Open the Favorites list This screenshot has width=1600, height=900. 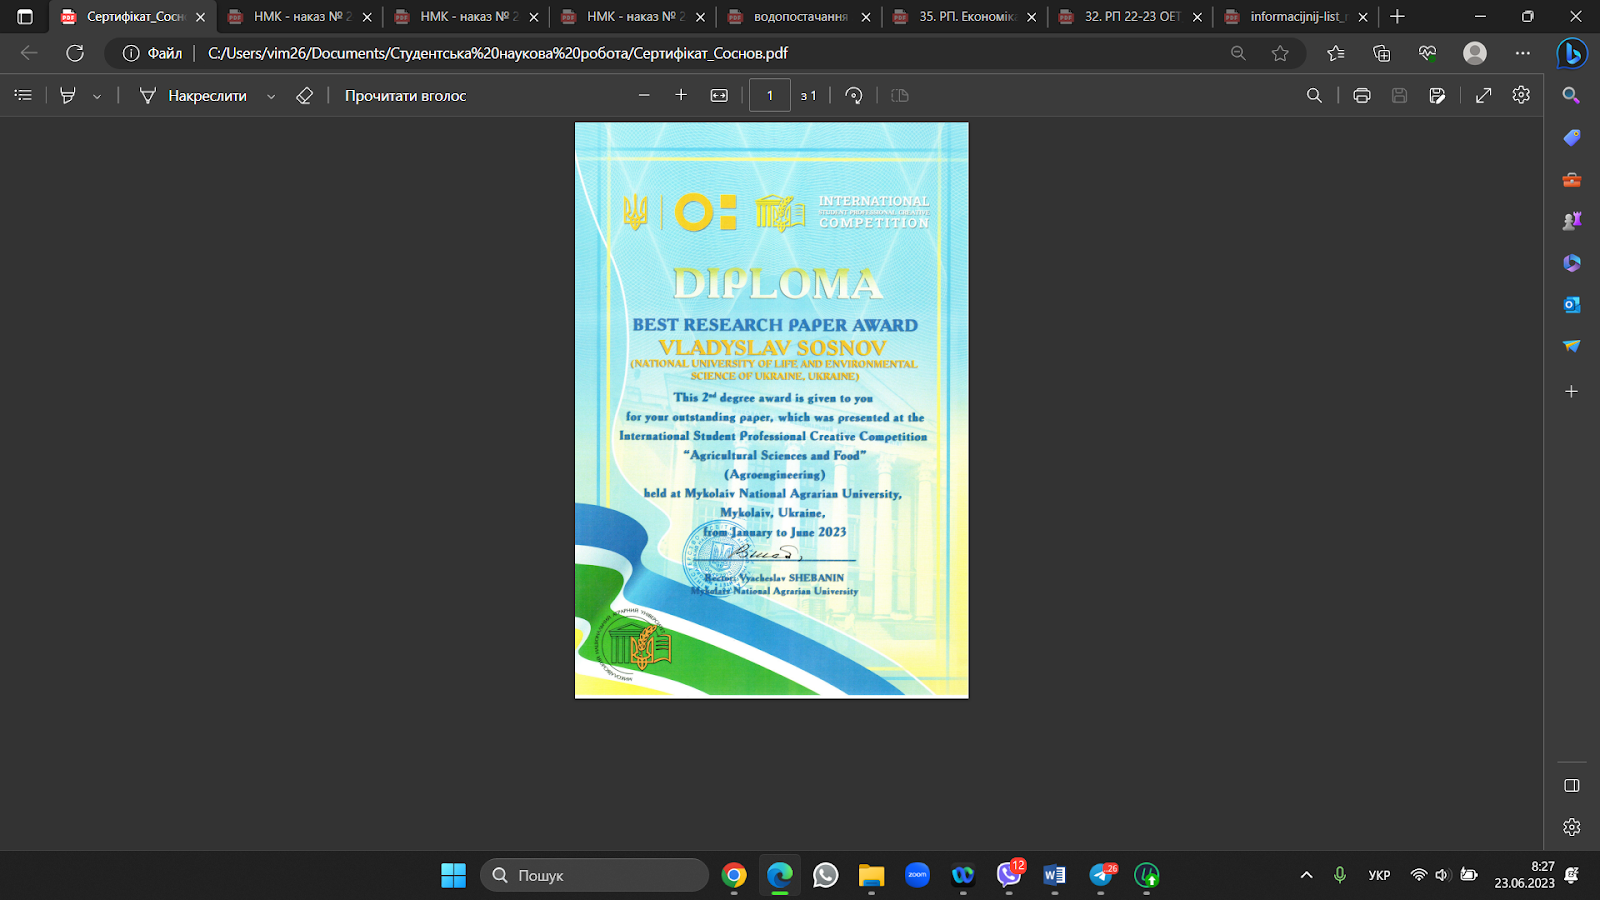(1336, 53)
